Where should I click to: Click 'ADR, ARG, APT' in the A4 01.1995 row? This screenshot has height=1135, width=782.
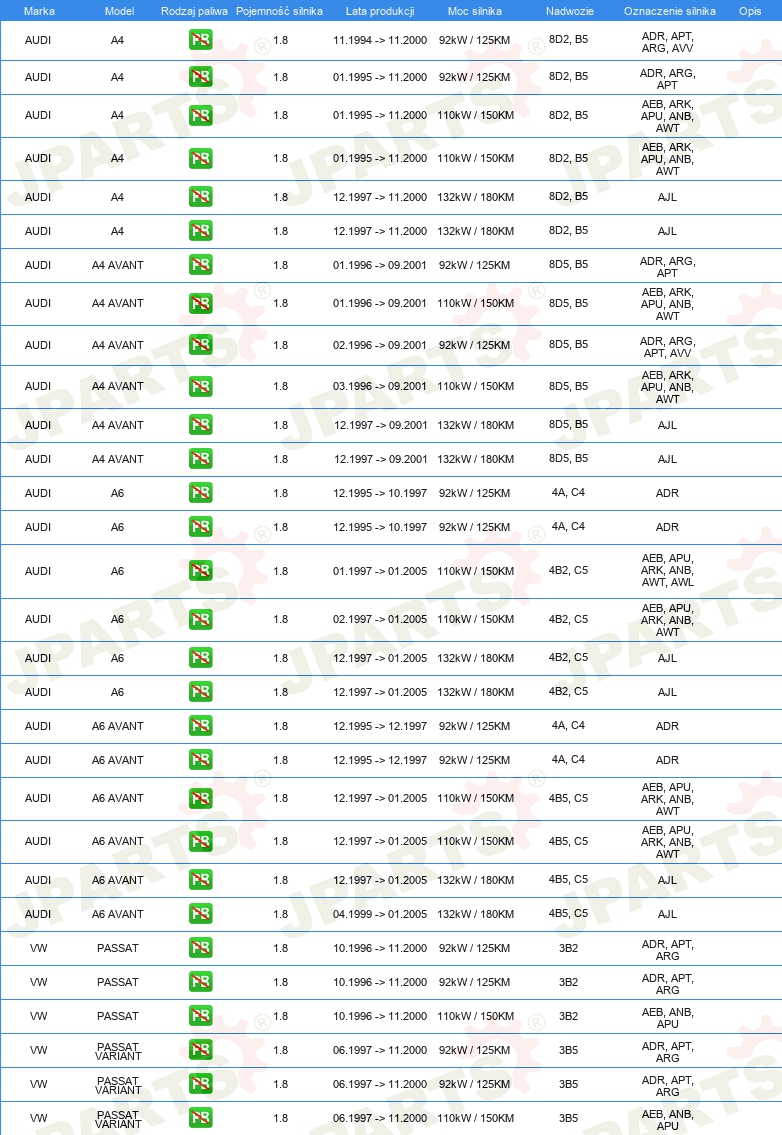[x=668, y=79]
